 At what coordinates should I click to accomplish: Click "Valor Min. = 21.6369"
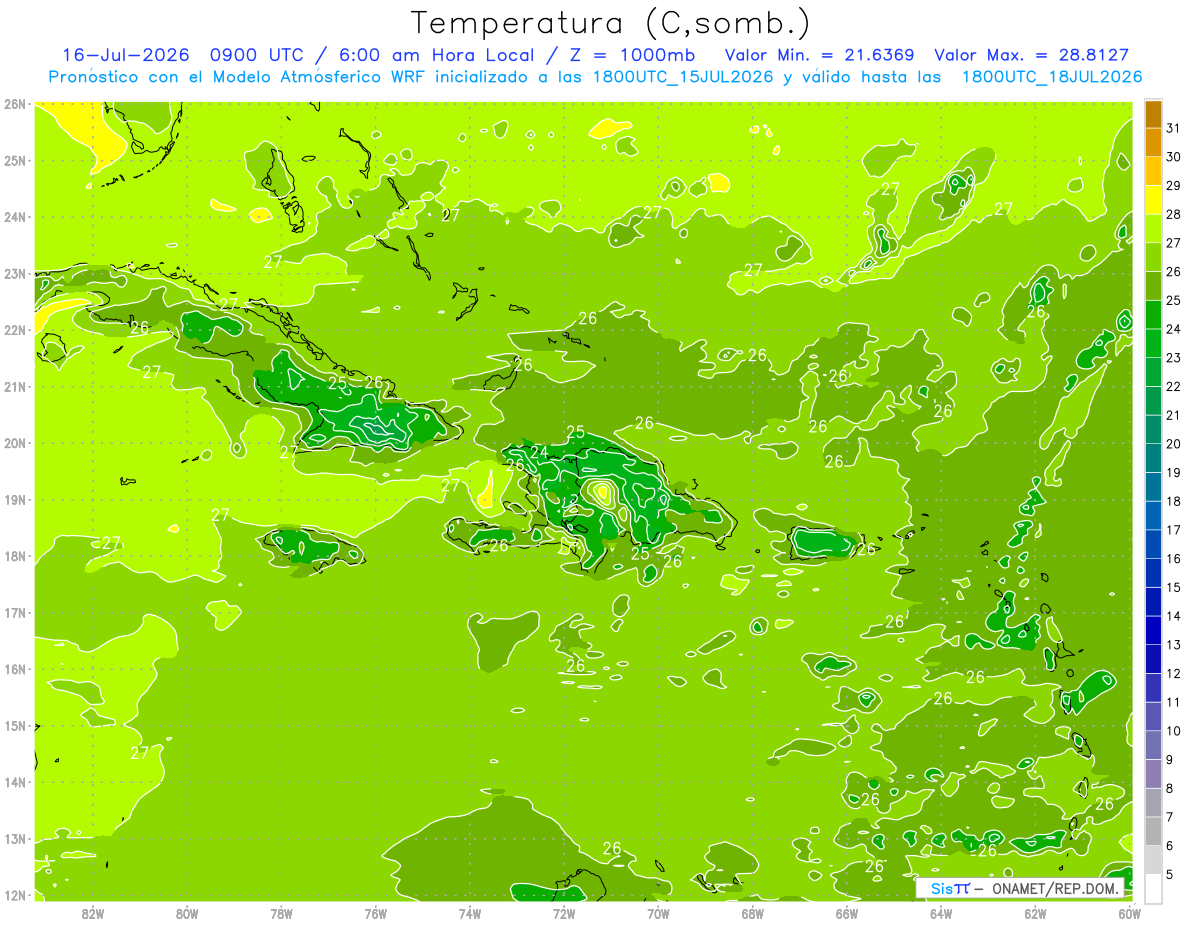pyautogui.click(x=819, y=55)
